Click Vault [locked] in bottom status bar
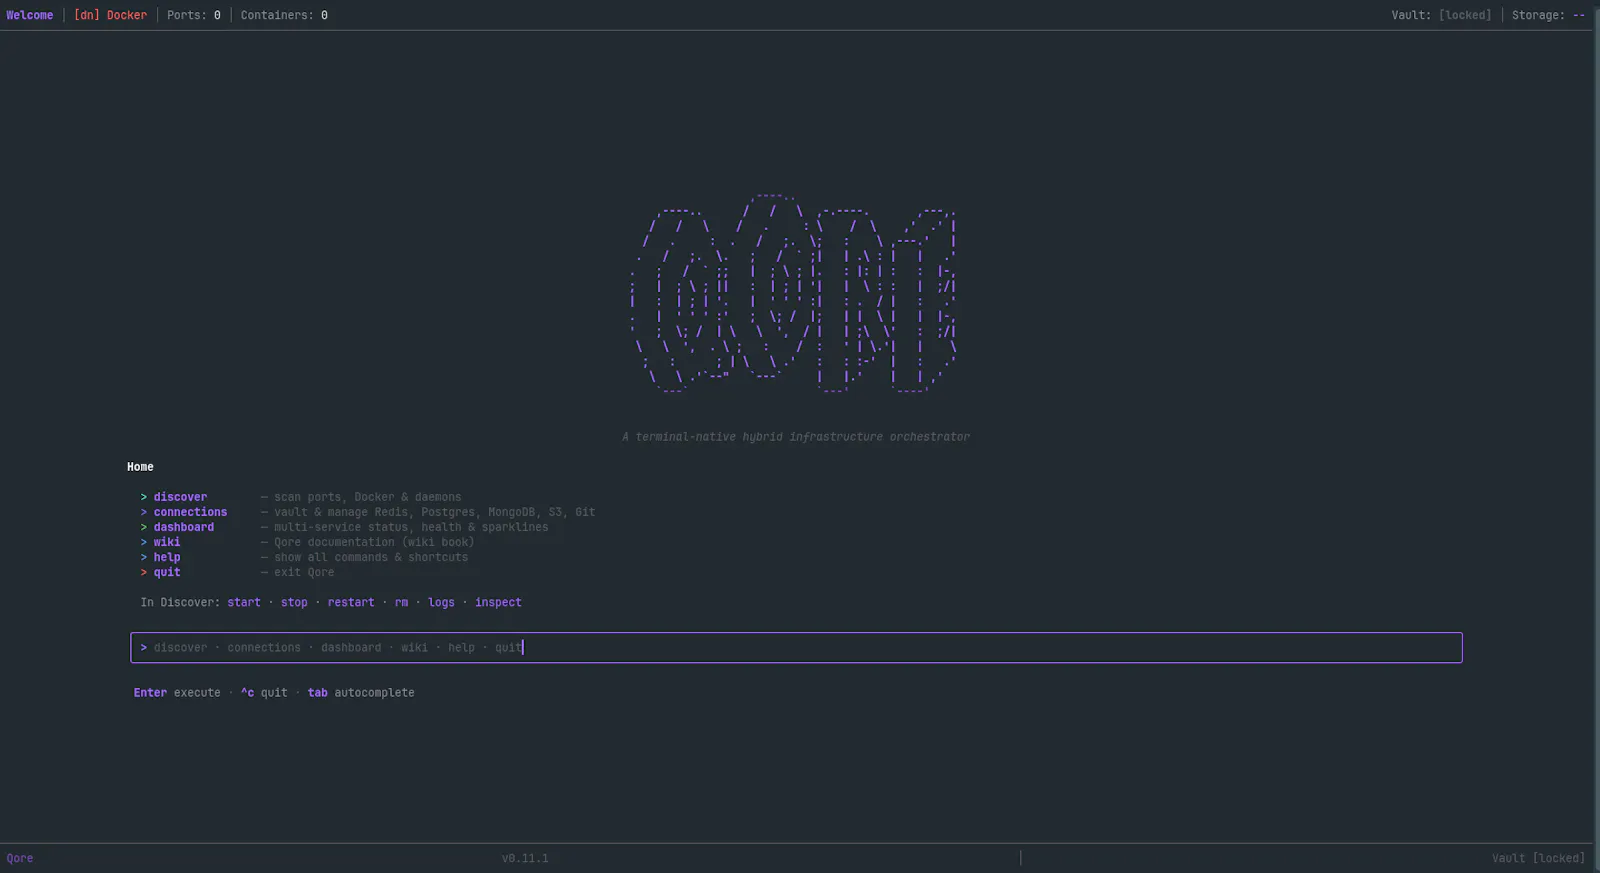Image resolution: width=1600 pixels, height=873 pixels. (x=1538, y=858)
